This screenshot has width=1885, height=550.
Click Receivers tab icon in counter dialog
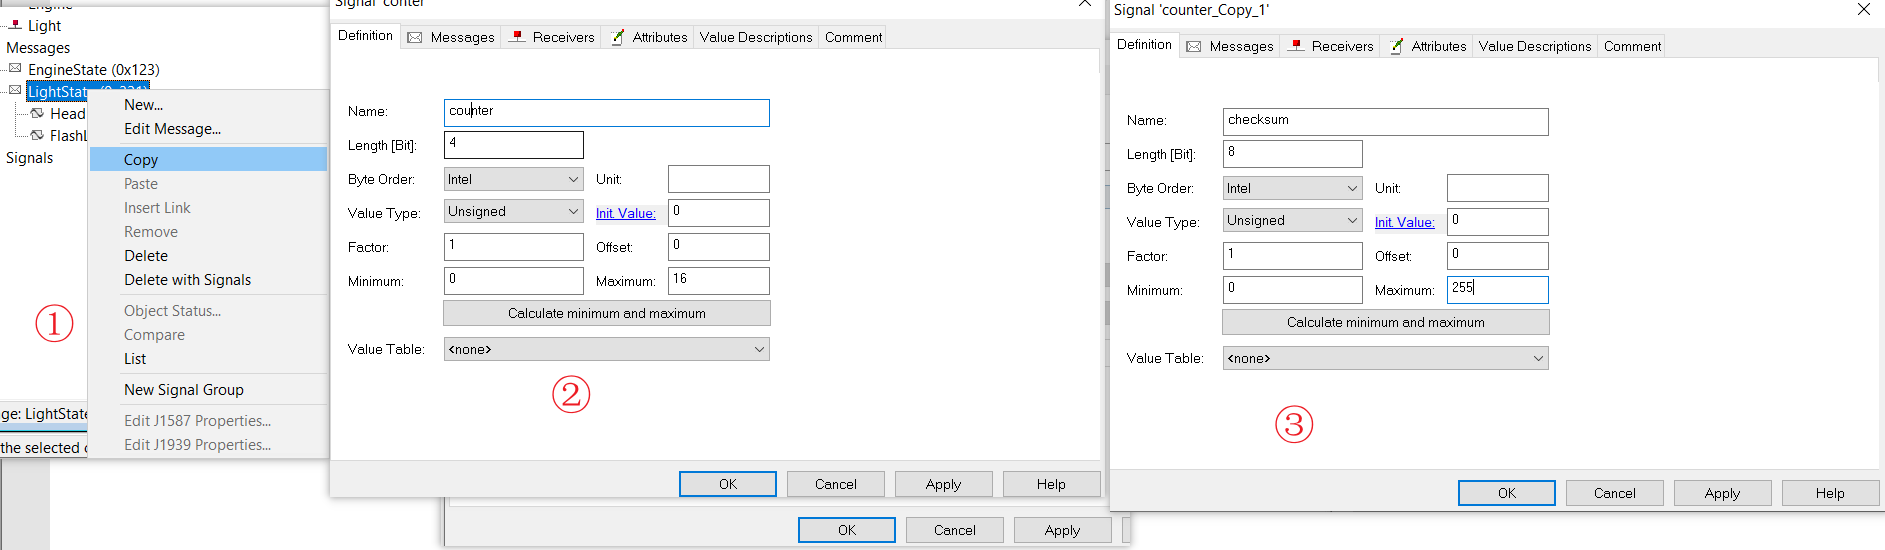[x=518, y=37]
